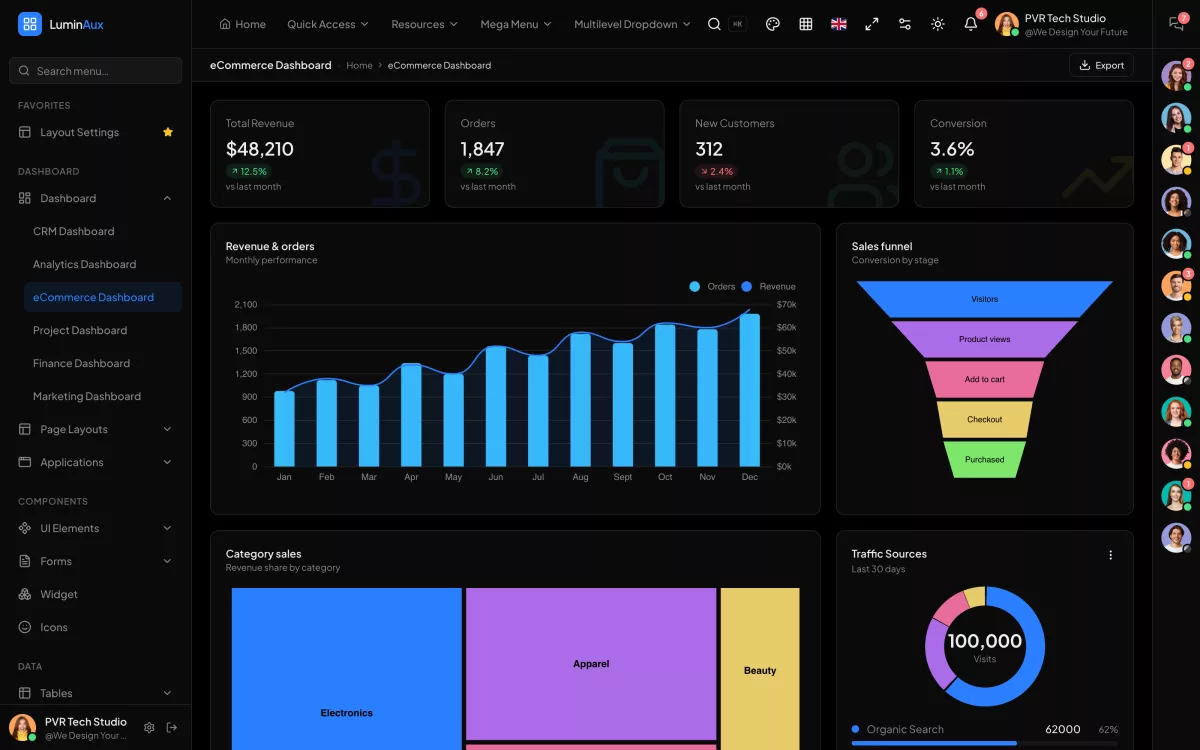The image size is (1200, 750).
Task: Click the Electronics treemap block
Action: pos(347,668)
